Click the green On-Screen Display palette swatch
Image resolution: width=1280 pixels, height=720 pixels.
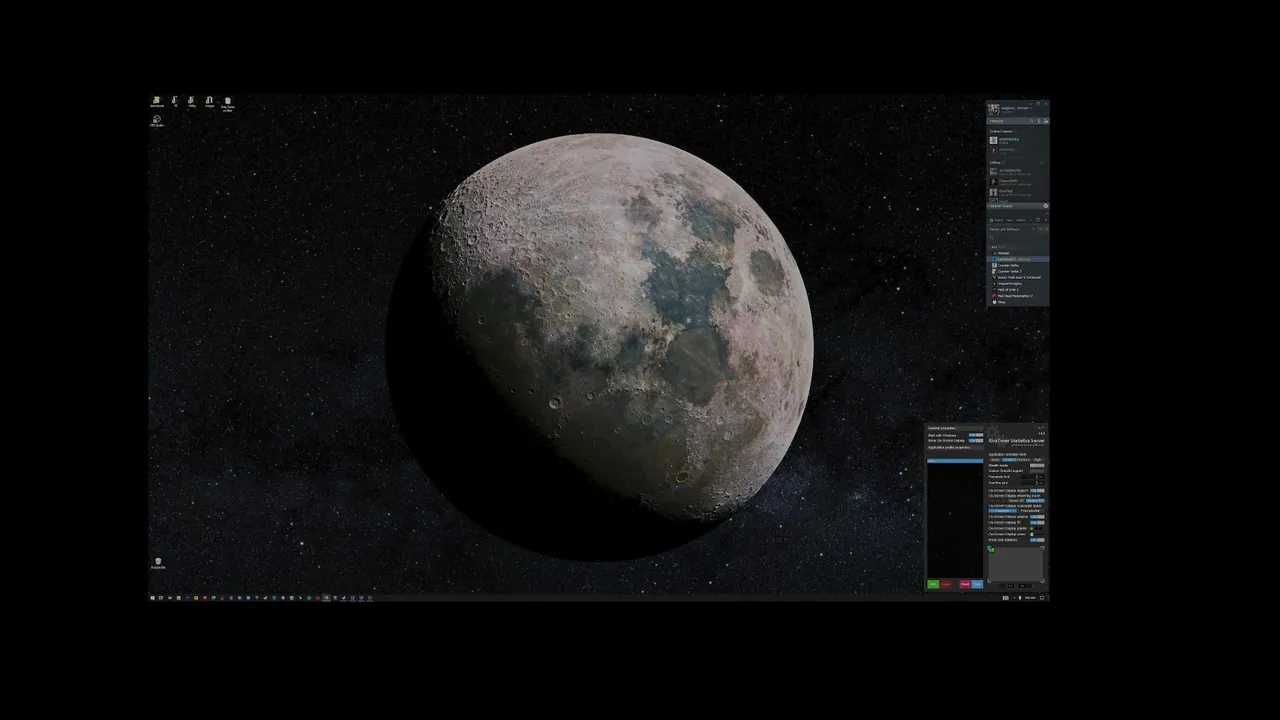pos(1031,529)
